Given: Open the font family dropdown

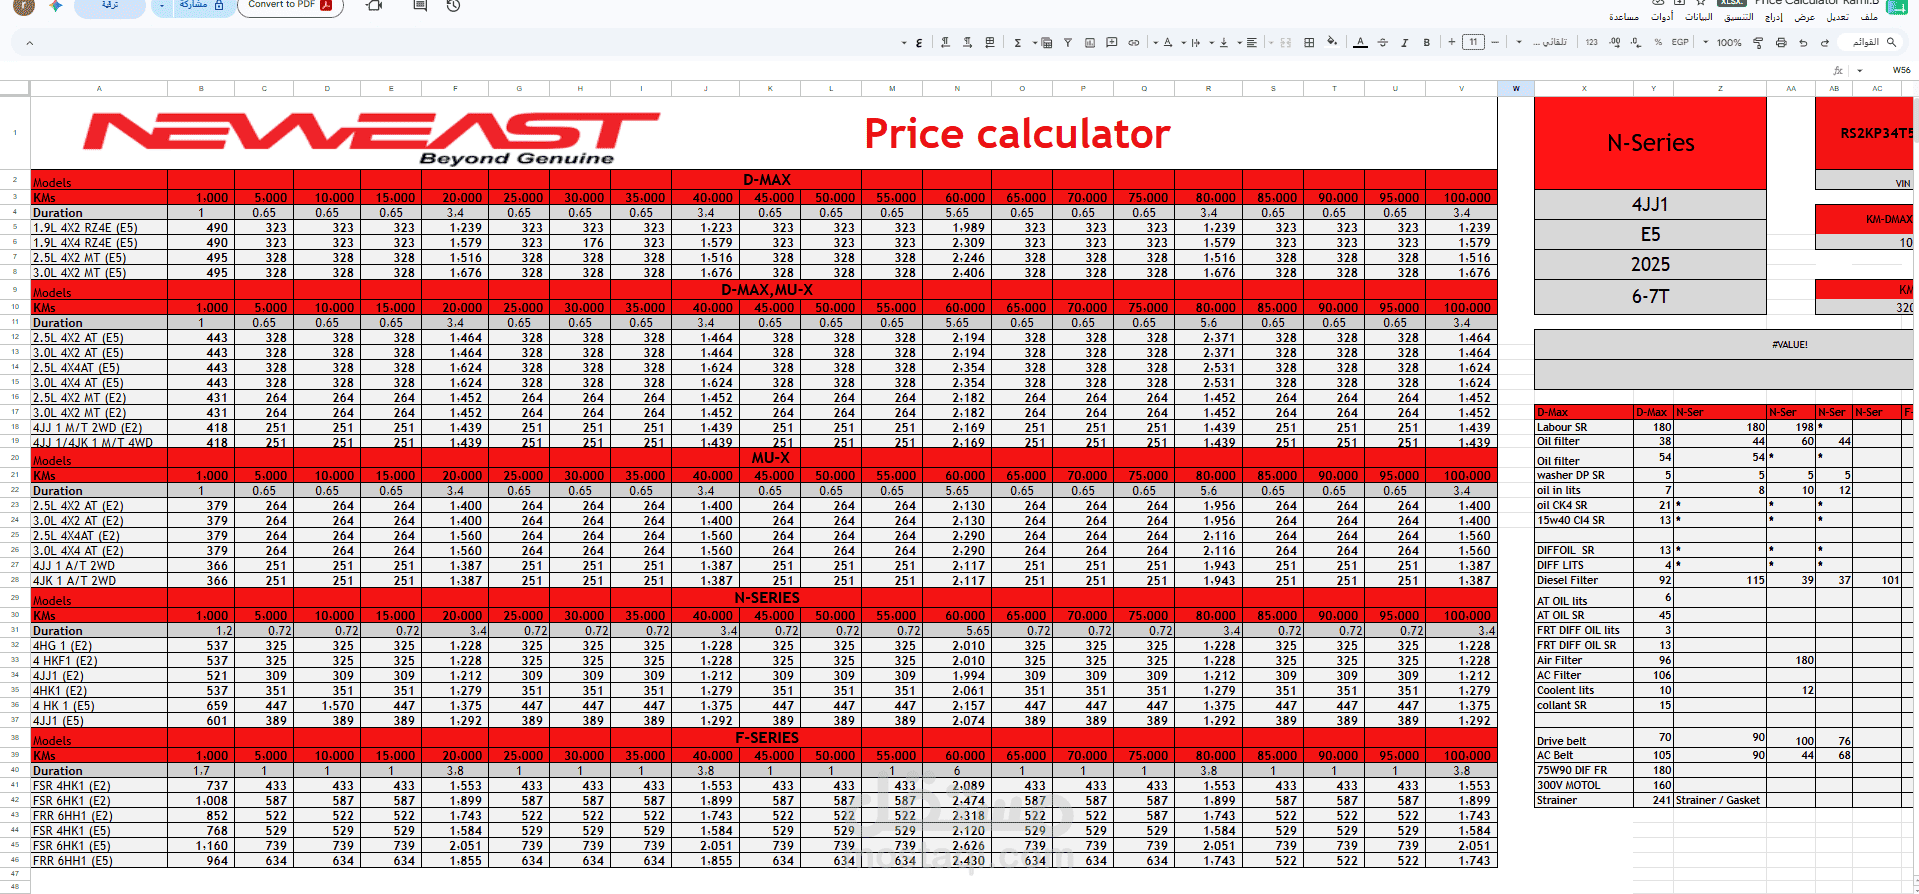Looking at the screenshot, I should point(1548,43).
